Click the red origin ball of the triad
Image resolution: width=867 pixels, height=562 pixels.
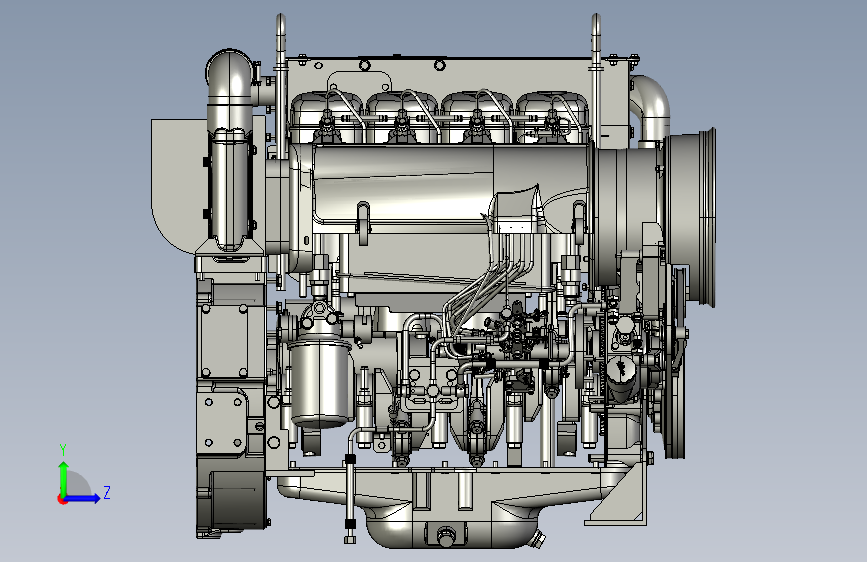pos(61,499)
